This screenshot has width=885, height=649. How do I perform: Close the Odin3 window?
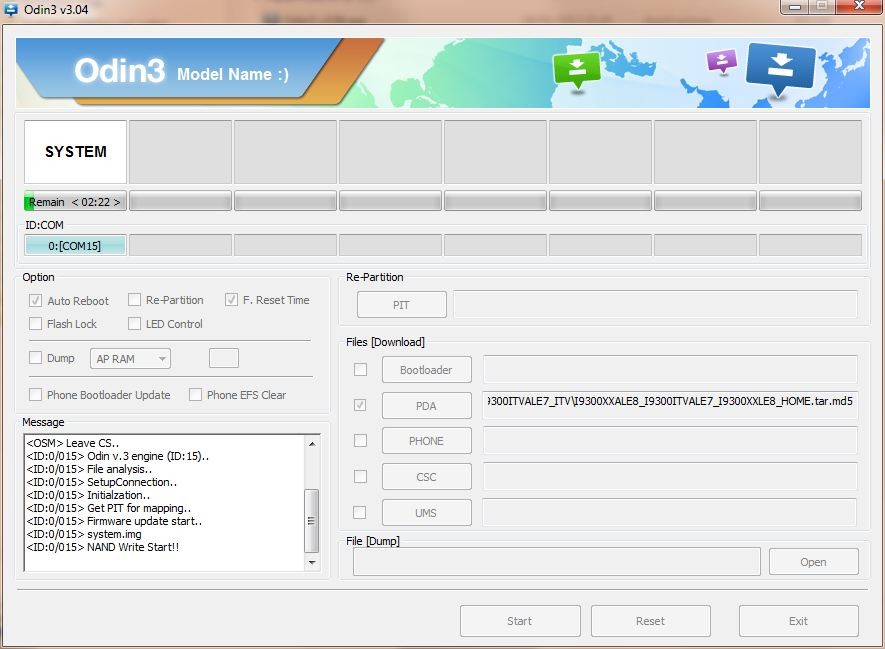point(859,6)
